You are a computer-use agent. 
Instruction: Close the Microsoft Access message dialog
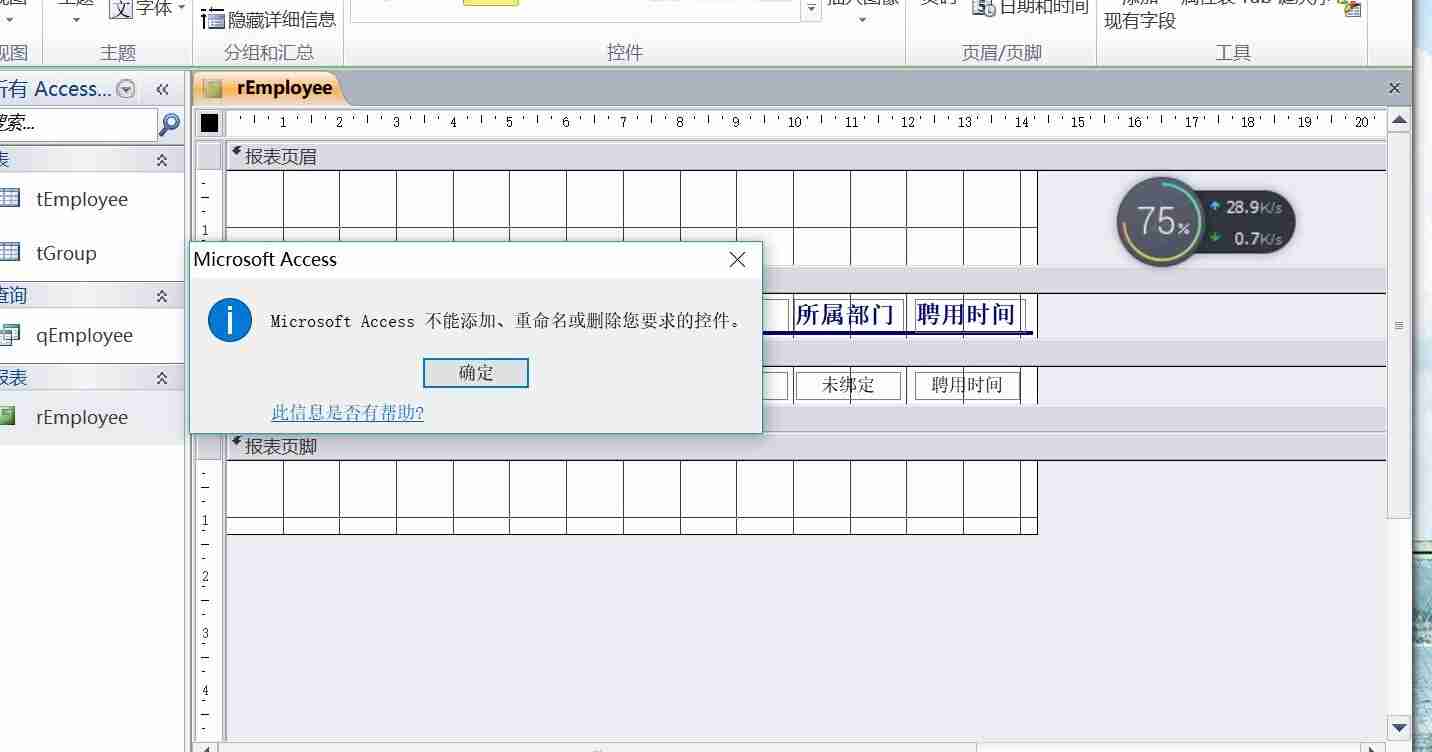[x=738, y=259]
